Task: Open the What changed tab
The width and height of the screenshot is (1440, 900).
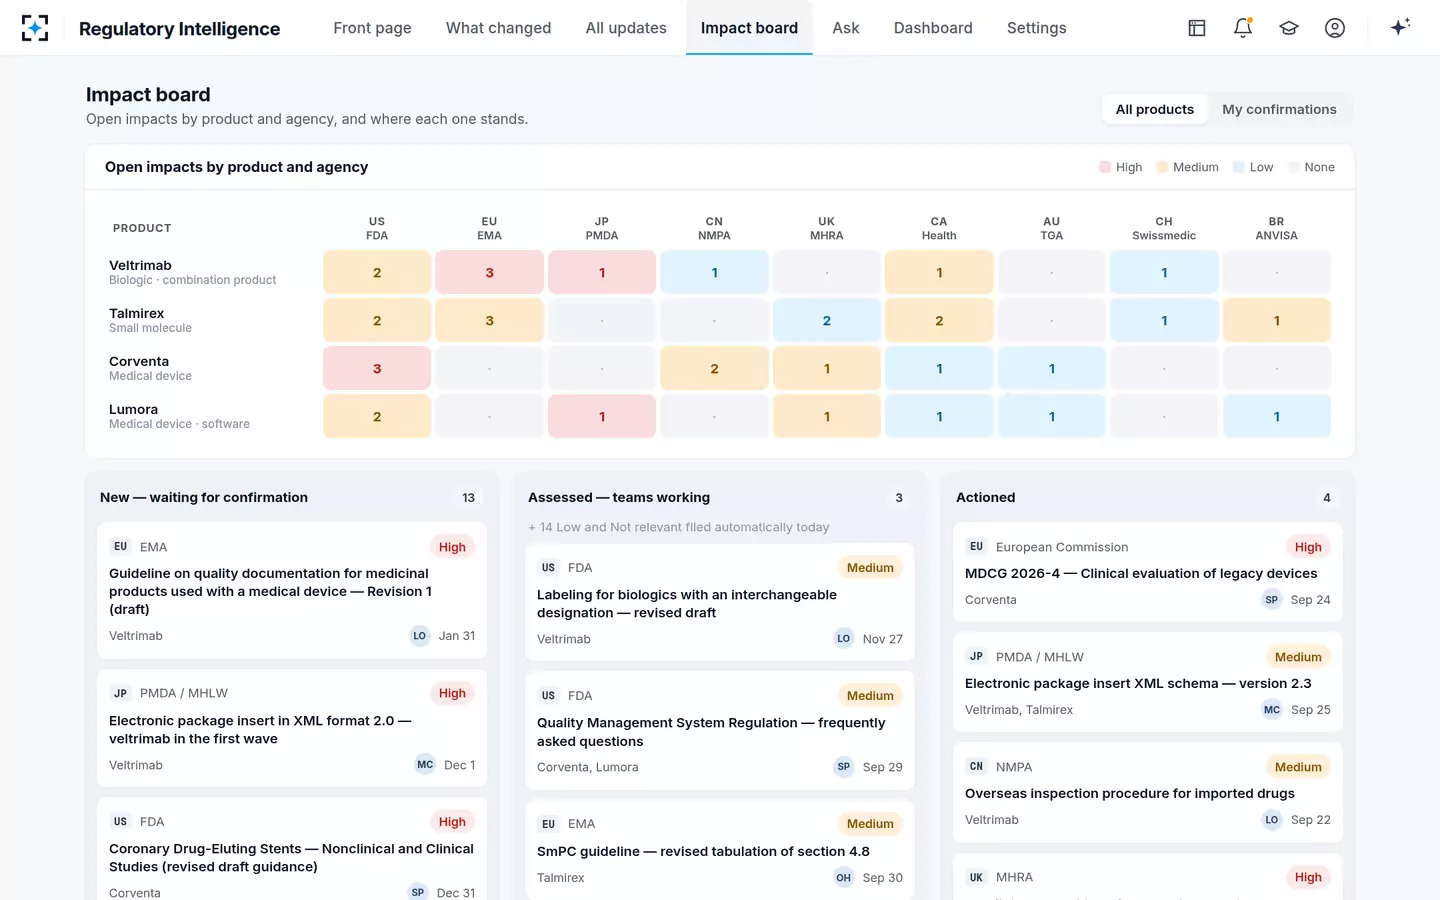Action: coord(498,28)
